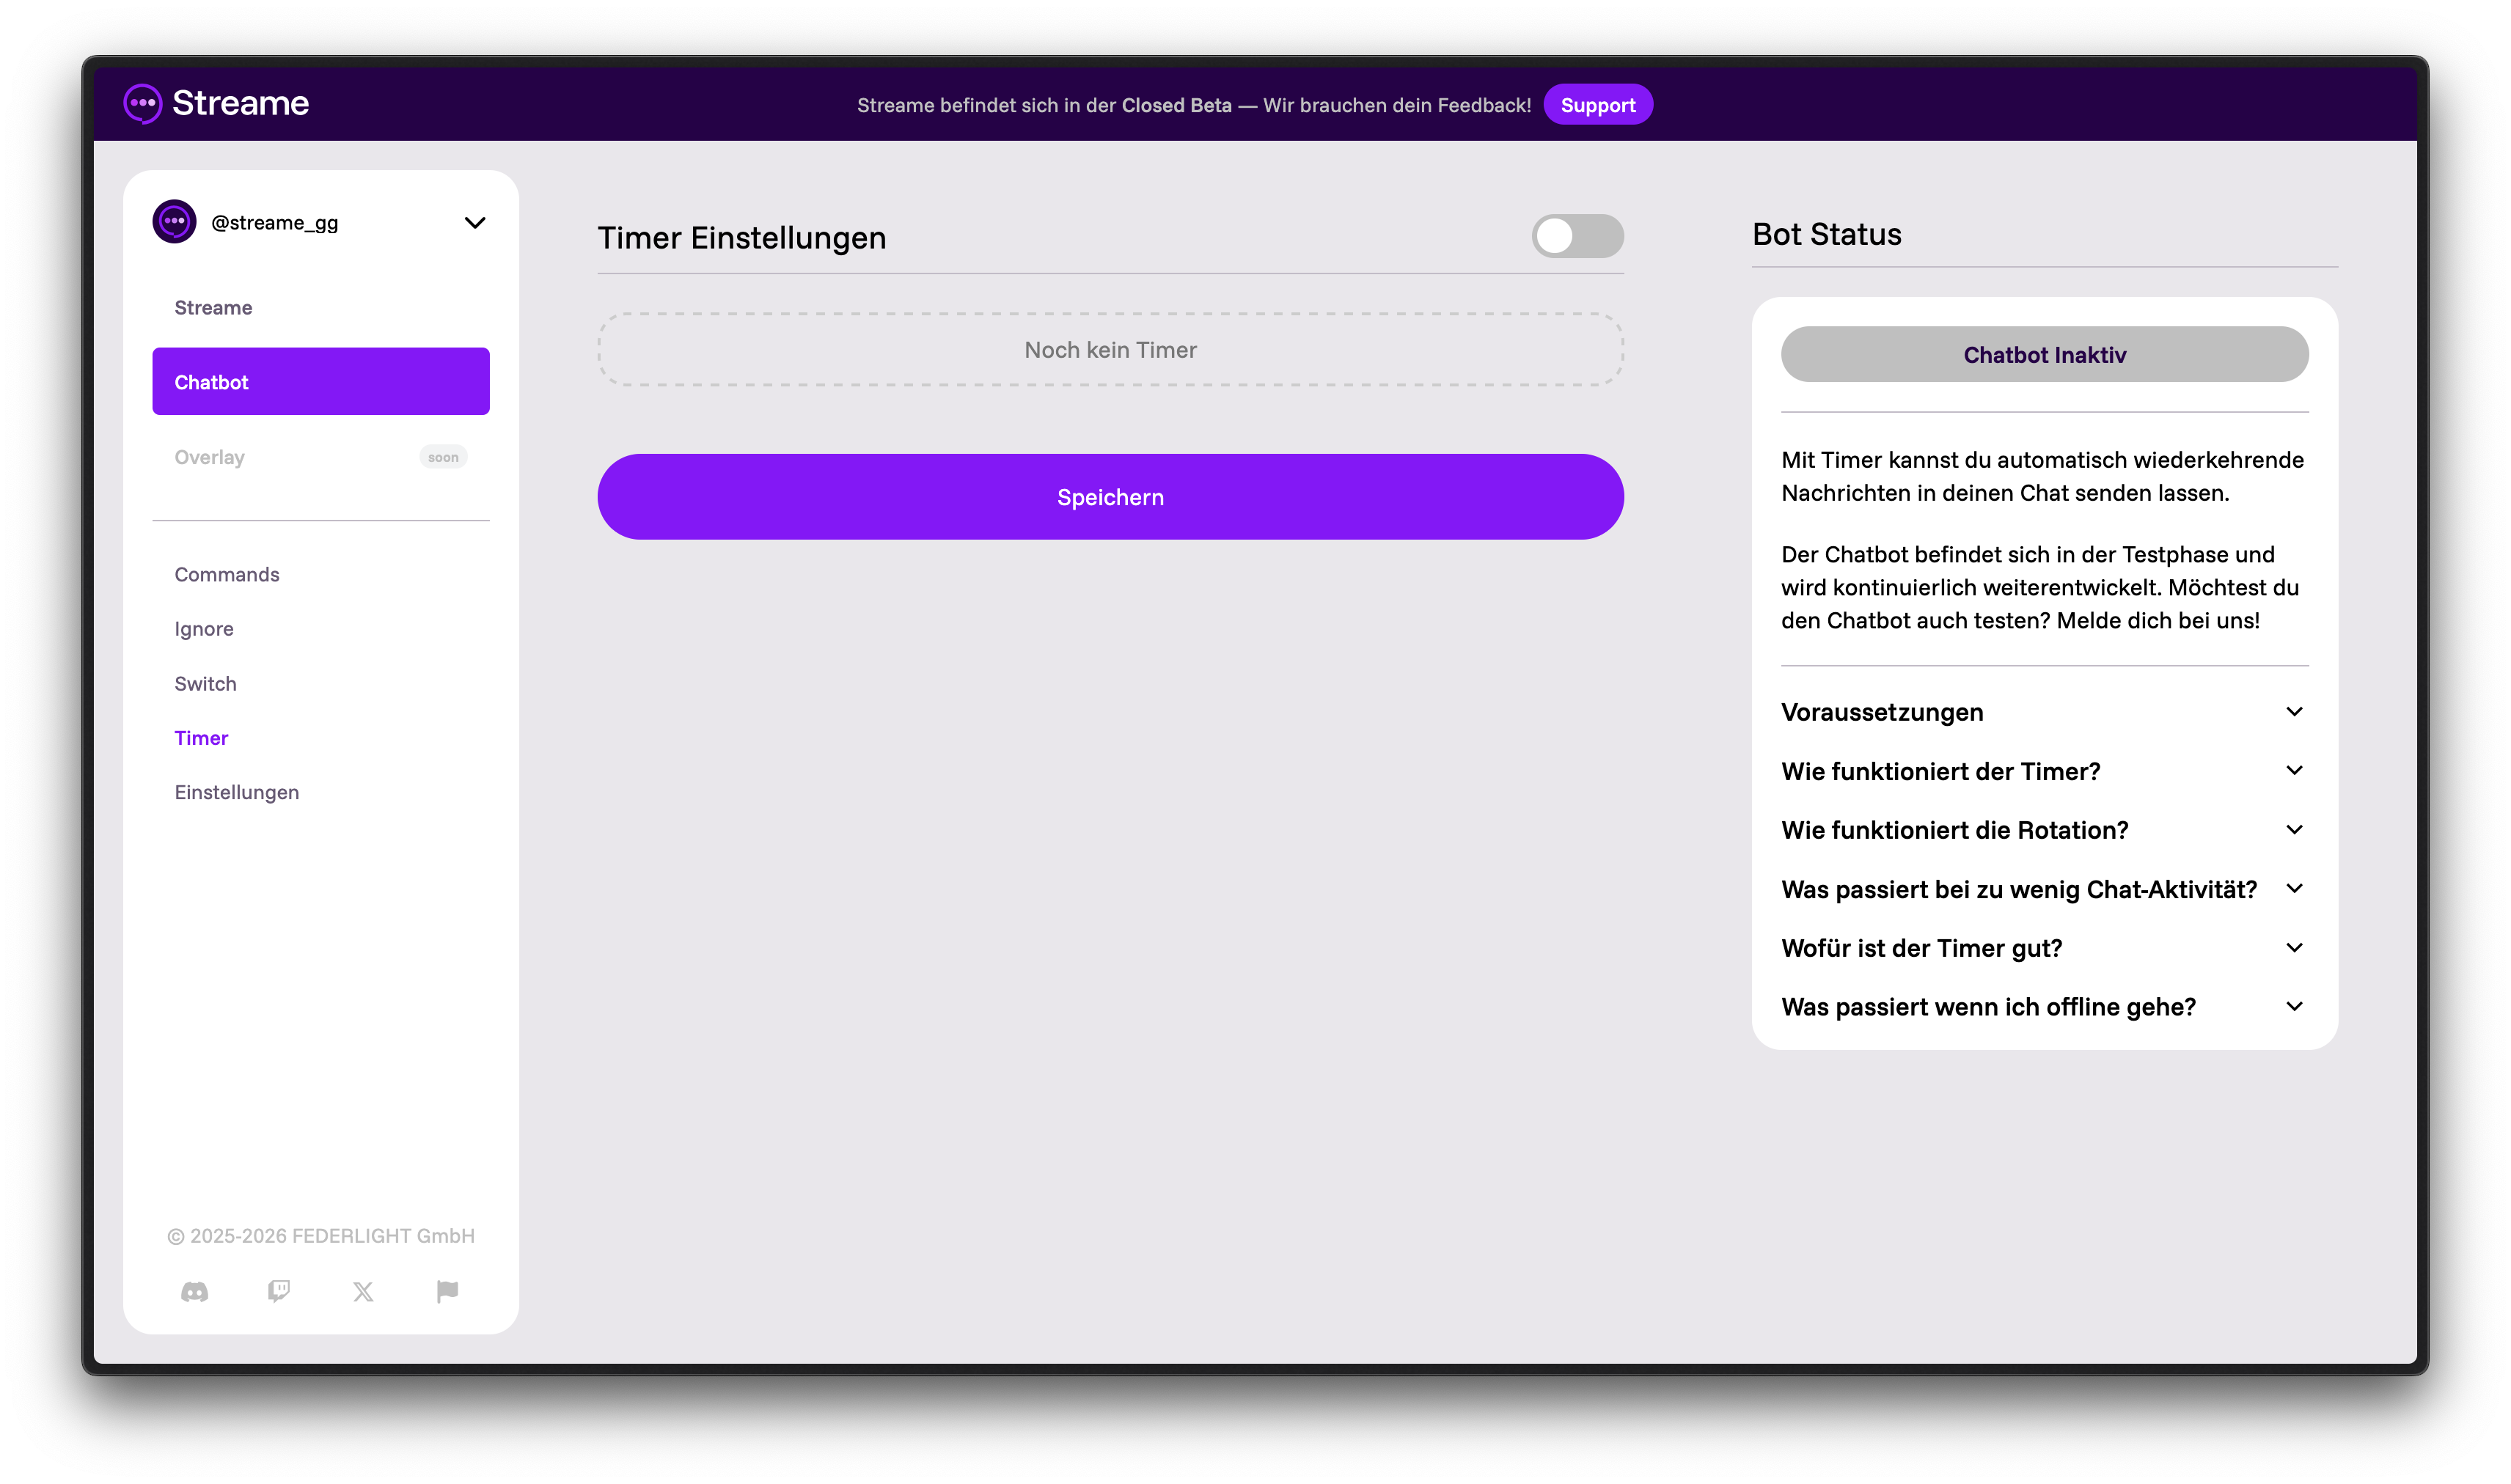Open the Discord icon in the sidebar footer

click(x=194, y=1291)
